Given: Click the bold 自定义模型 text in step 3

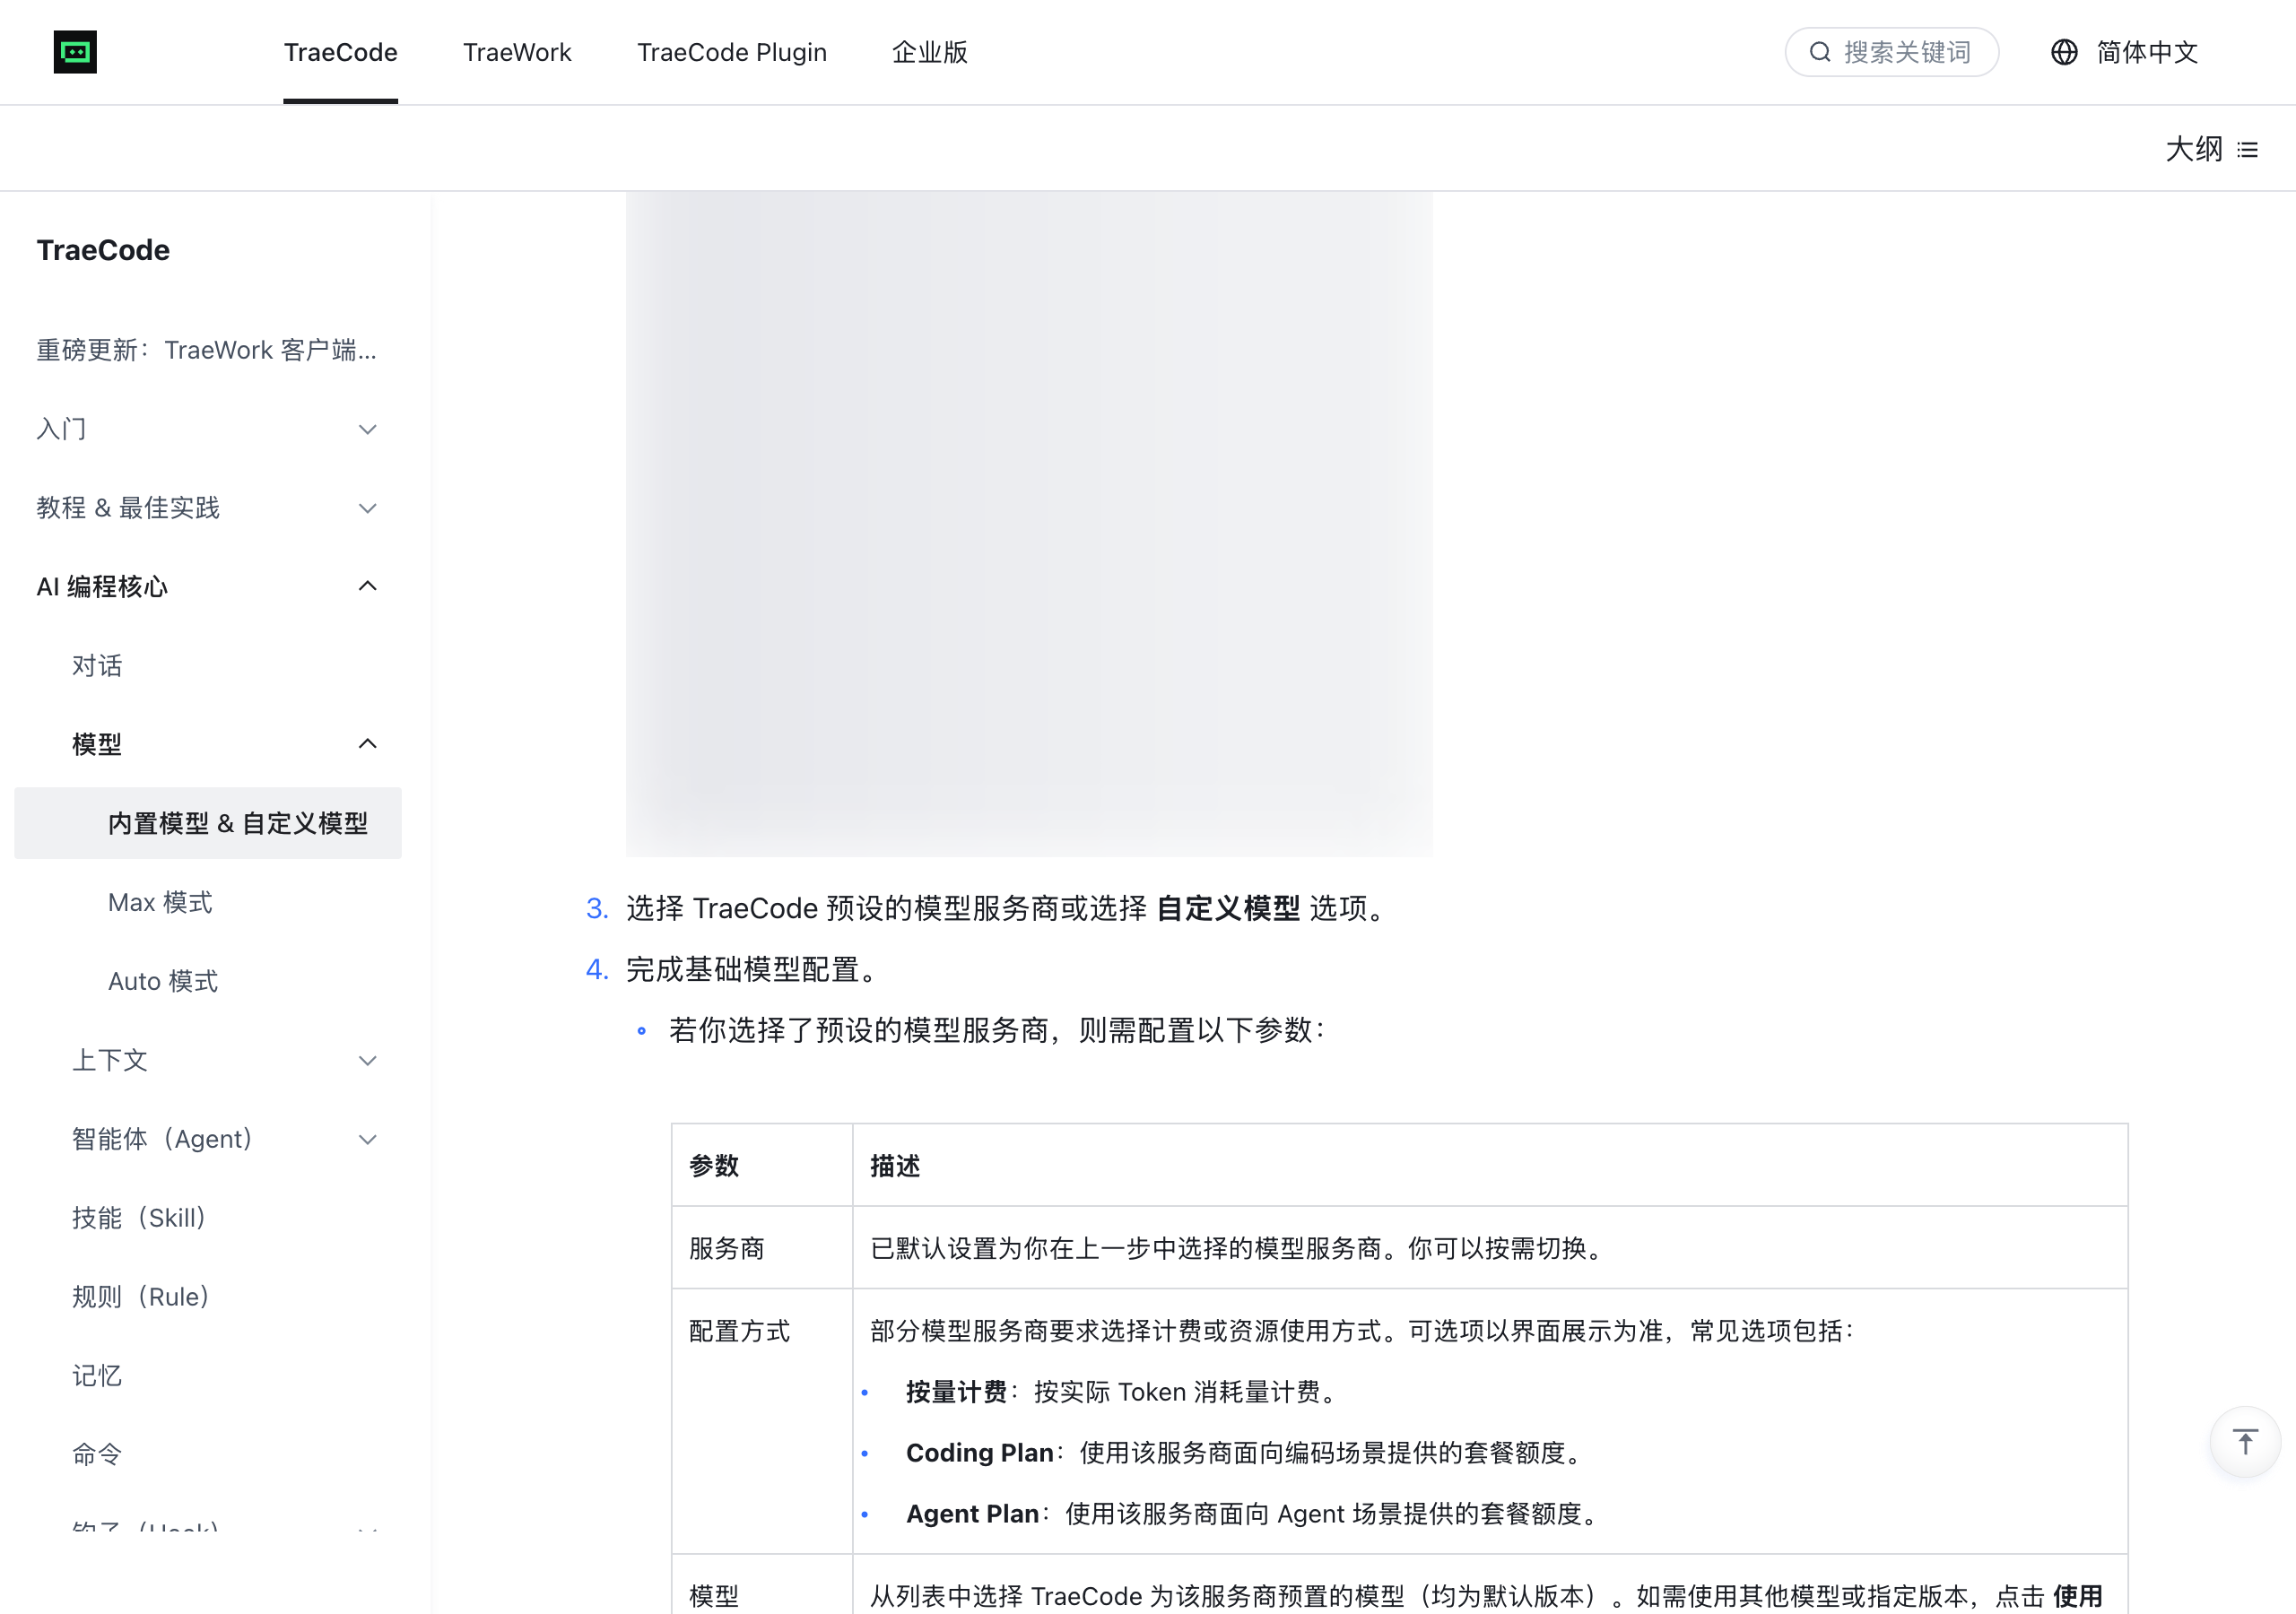Looking at the screenshot, I should pyautogui.click(x=1228, y=909).
